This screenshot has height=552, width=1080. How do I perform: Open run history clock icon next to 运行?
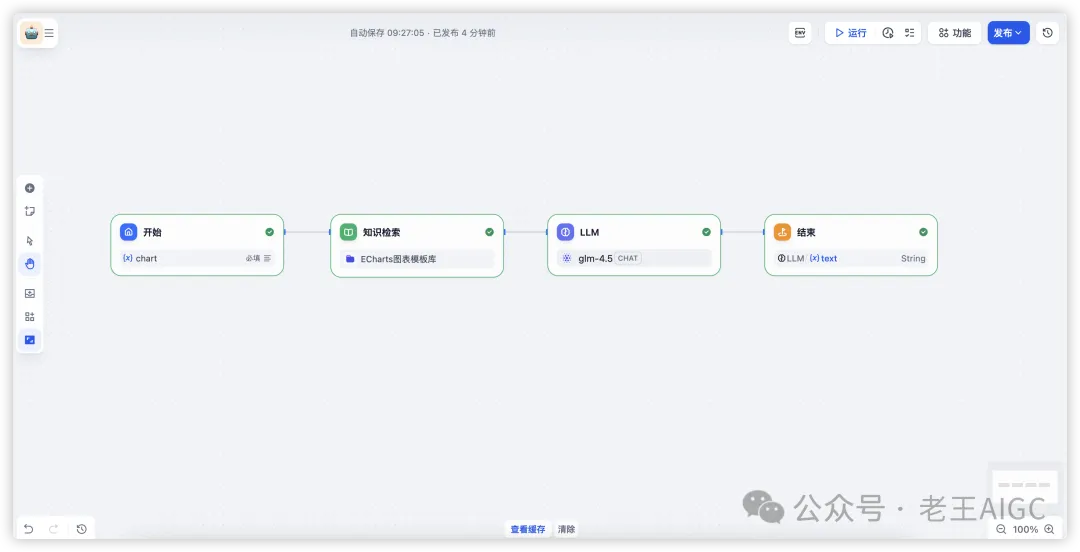[888, 32]
